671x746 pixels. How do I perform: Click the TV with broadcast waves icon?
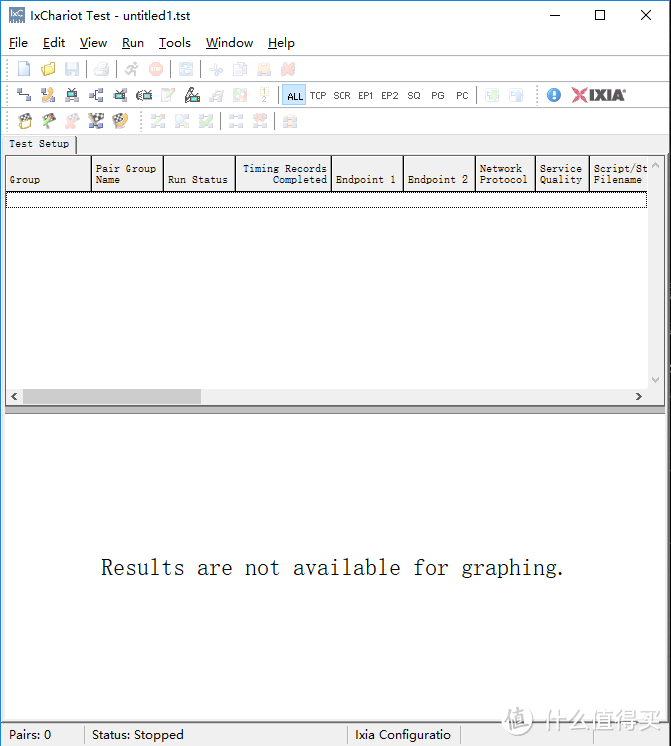pyautogui.click(x=144, y=95)
